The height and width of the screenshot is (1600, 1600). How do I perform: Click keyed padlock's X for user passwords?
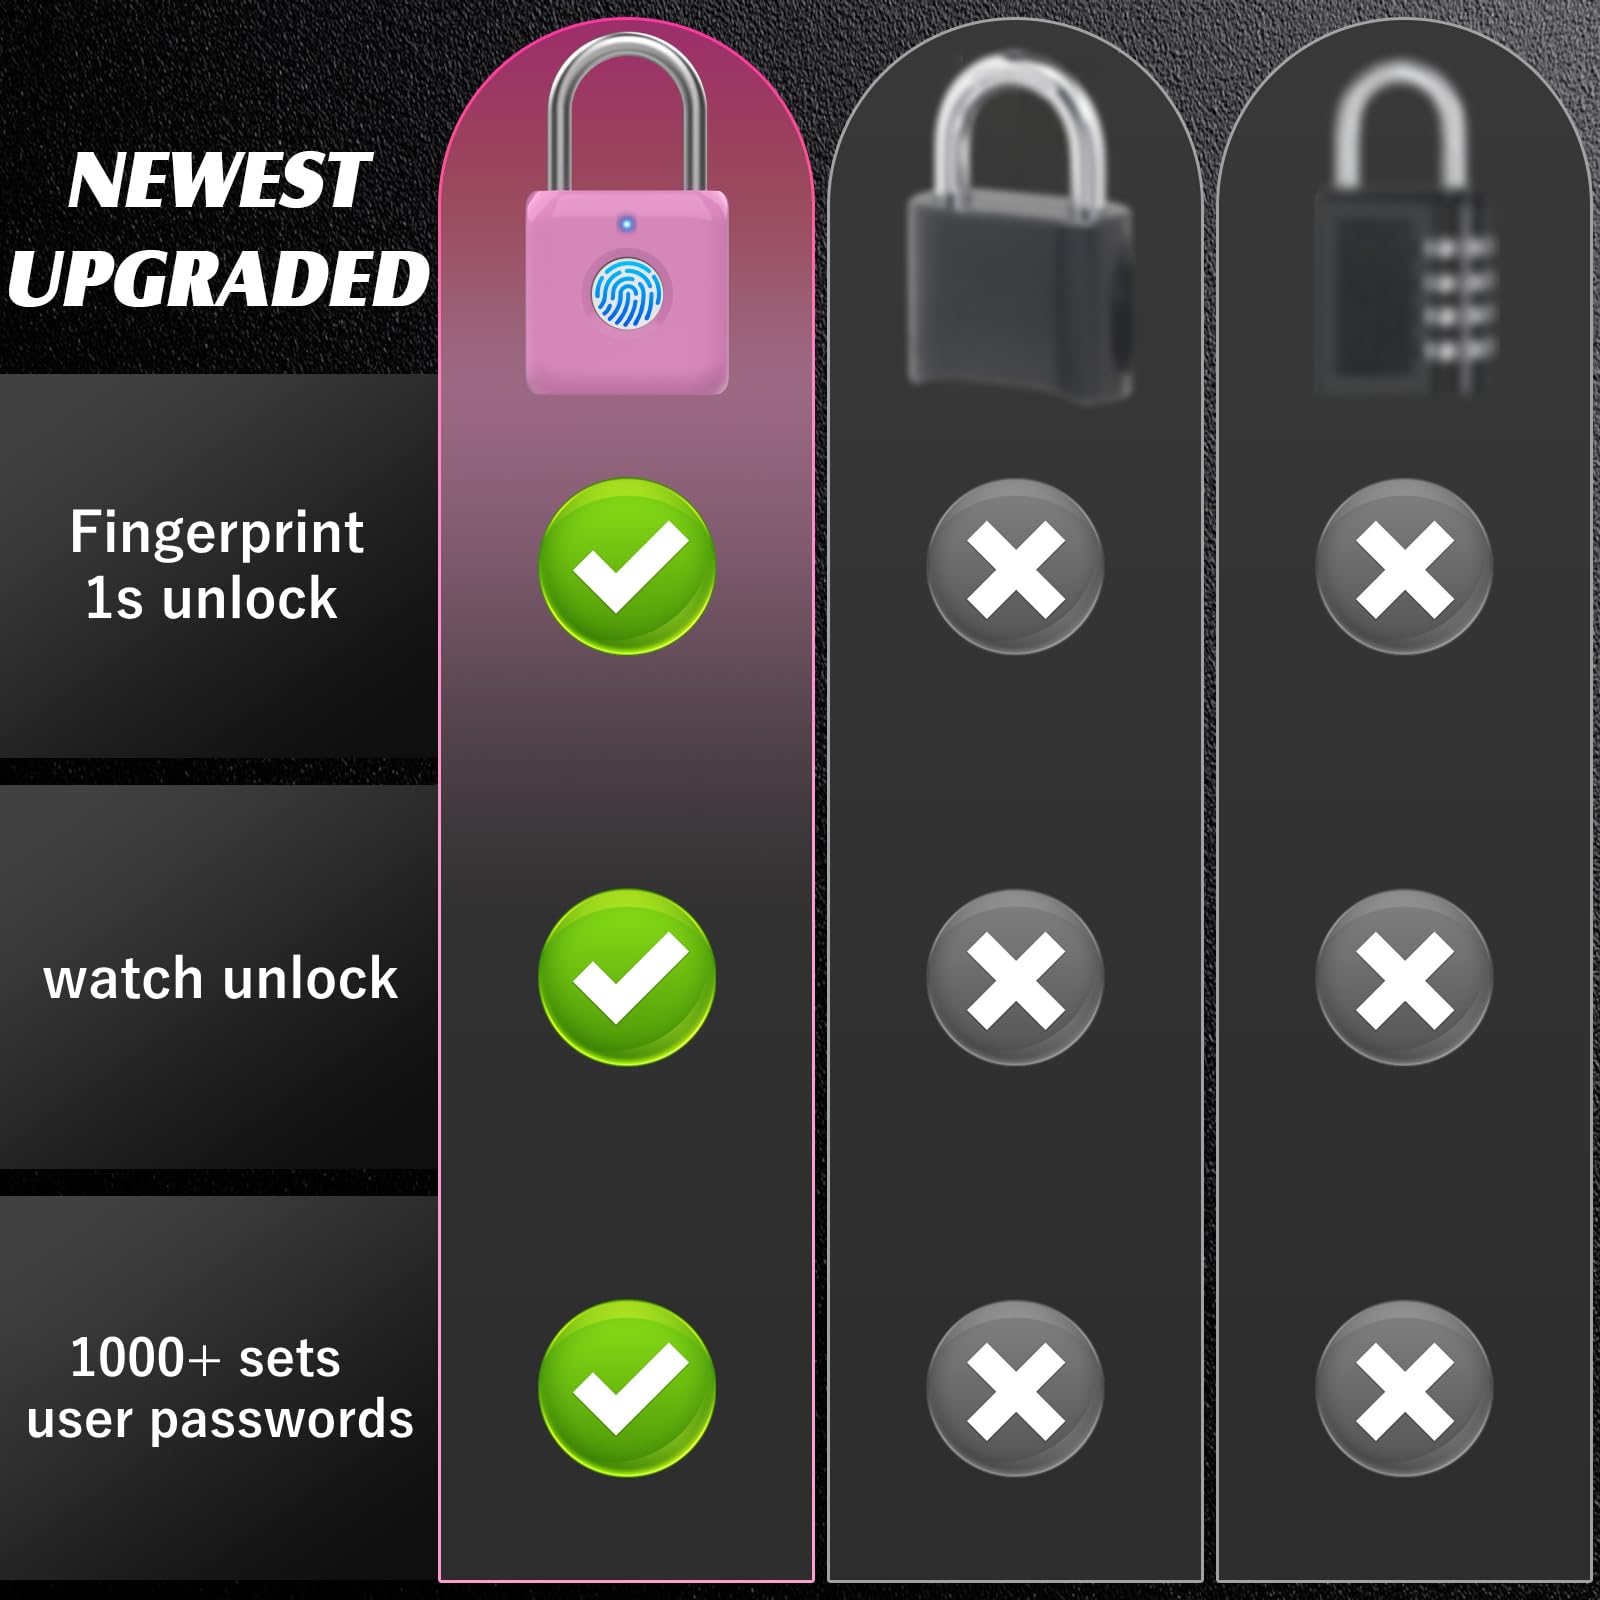tap(1015, 1388)
